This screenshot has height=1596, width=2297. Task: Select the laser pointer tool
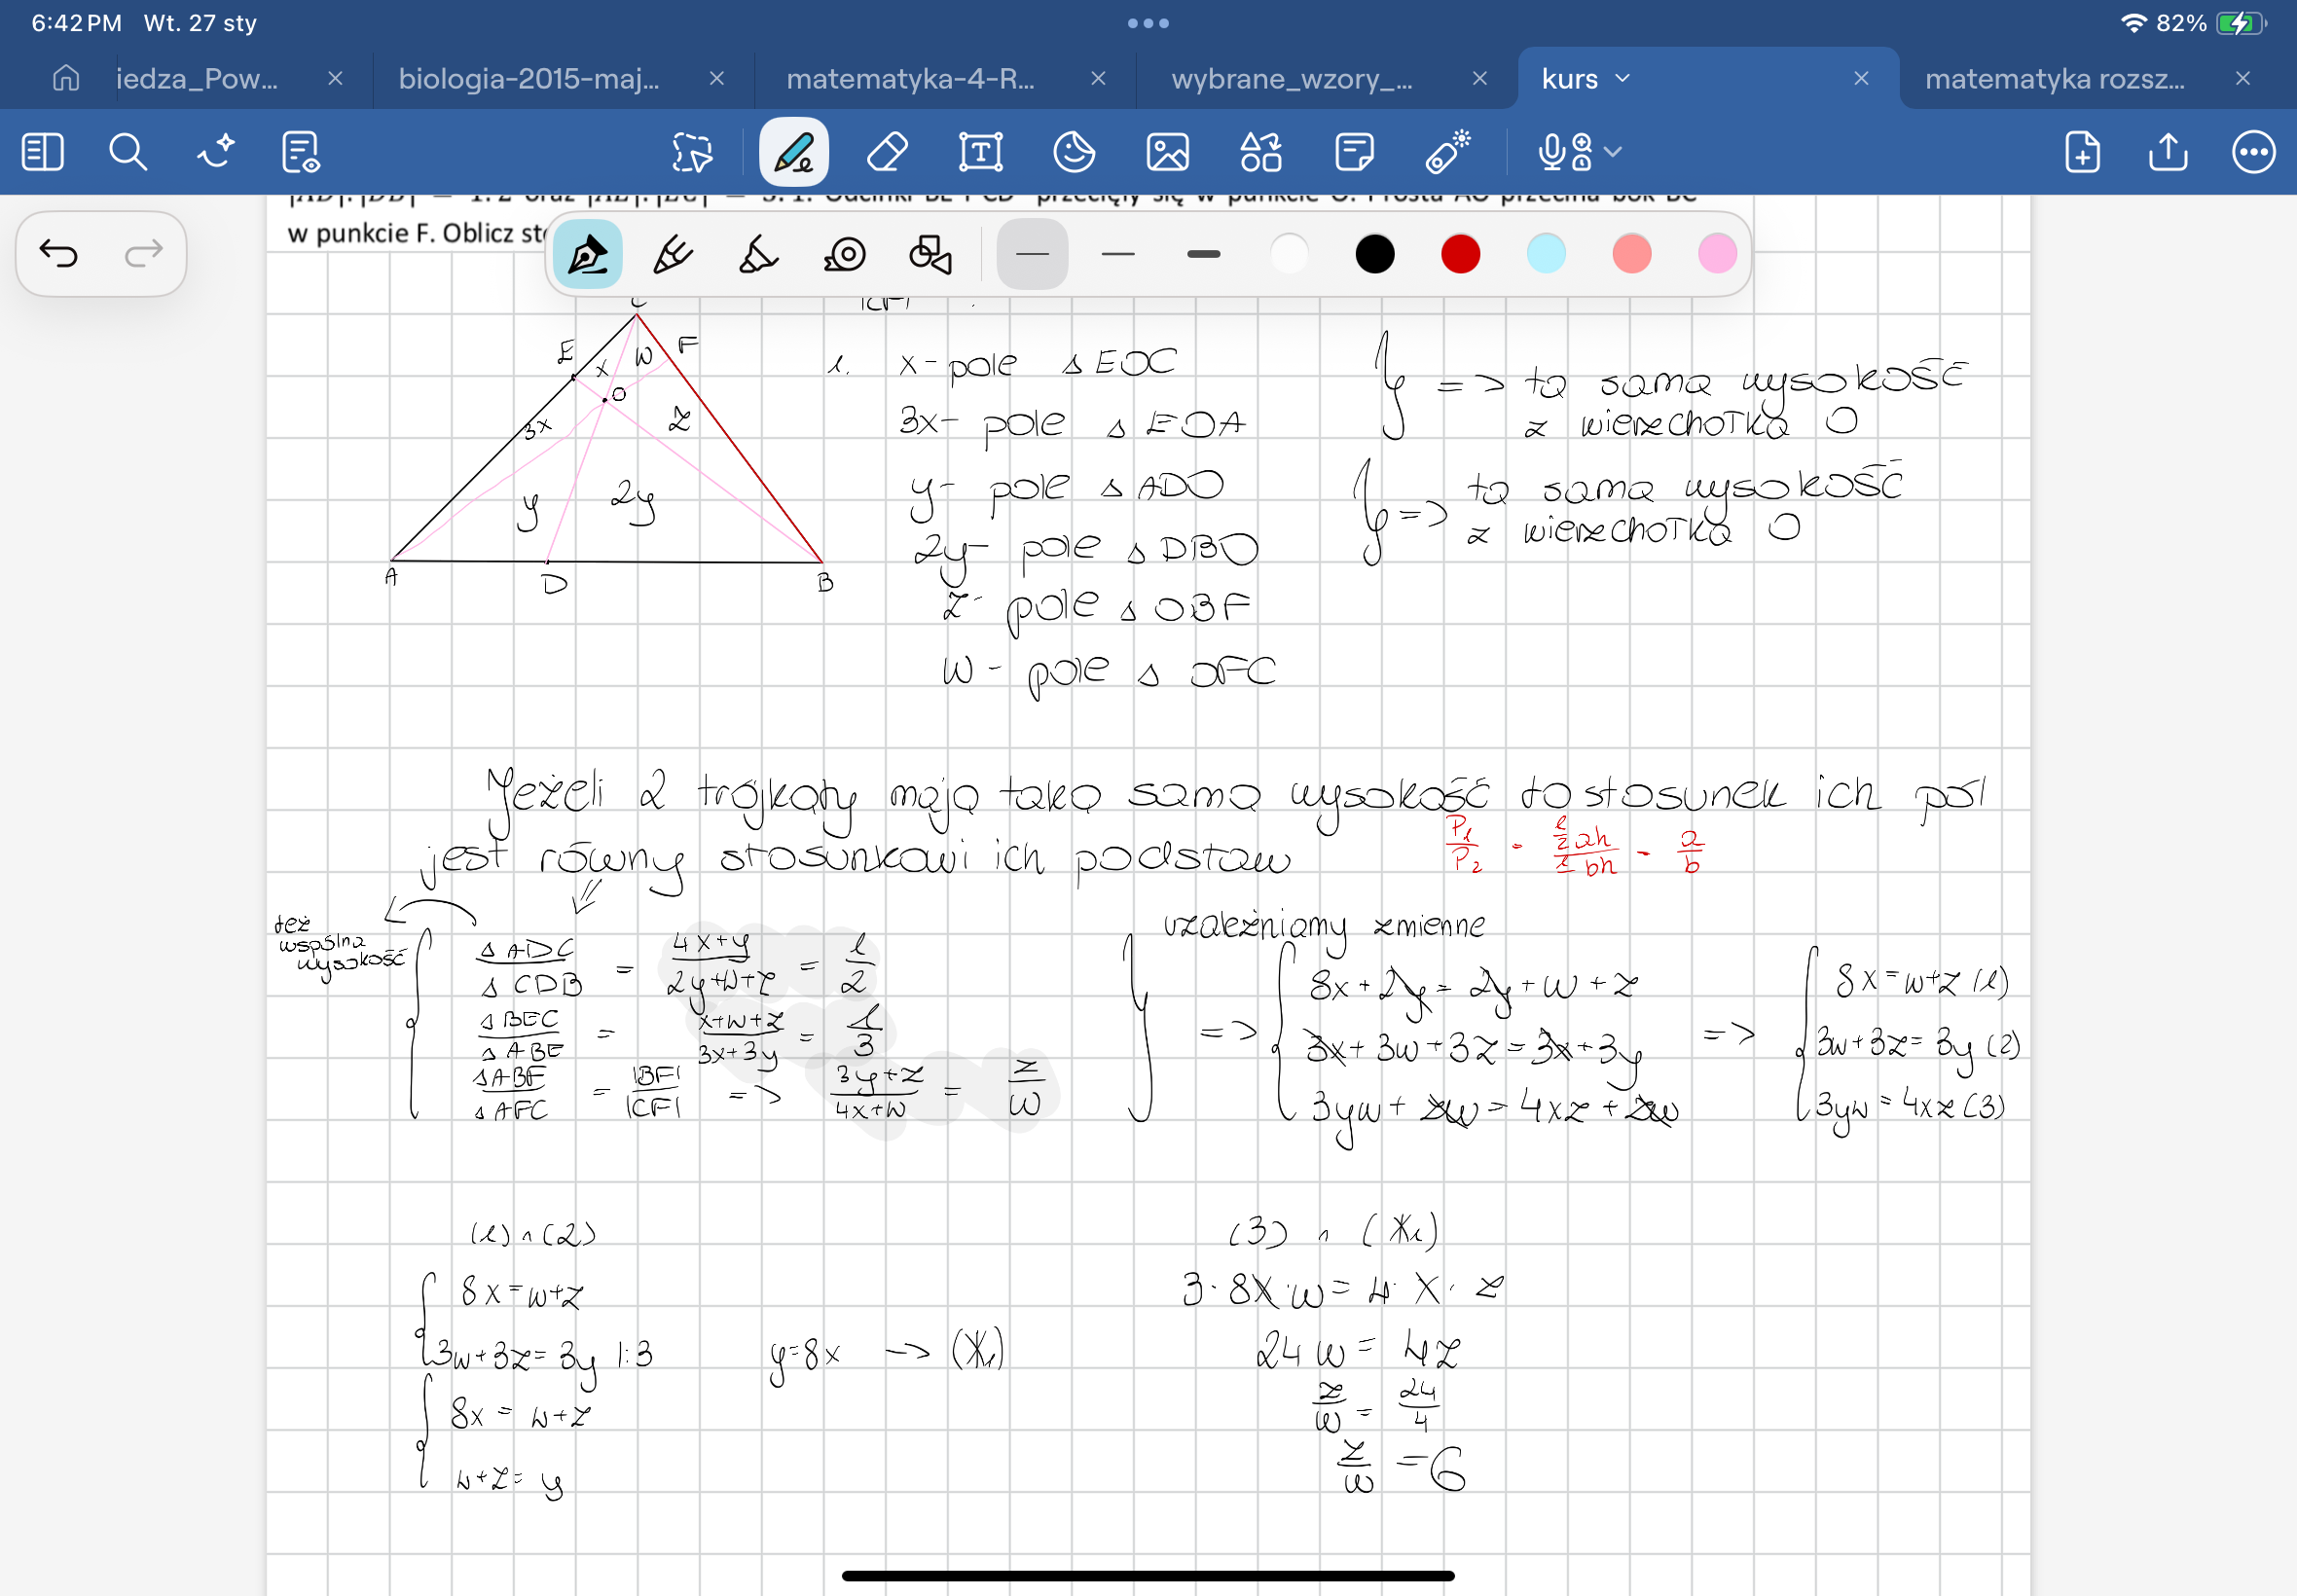click(x=1447, y=153)
